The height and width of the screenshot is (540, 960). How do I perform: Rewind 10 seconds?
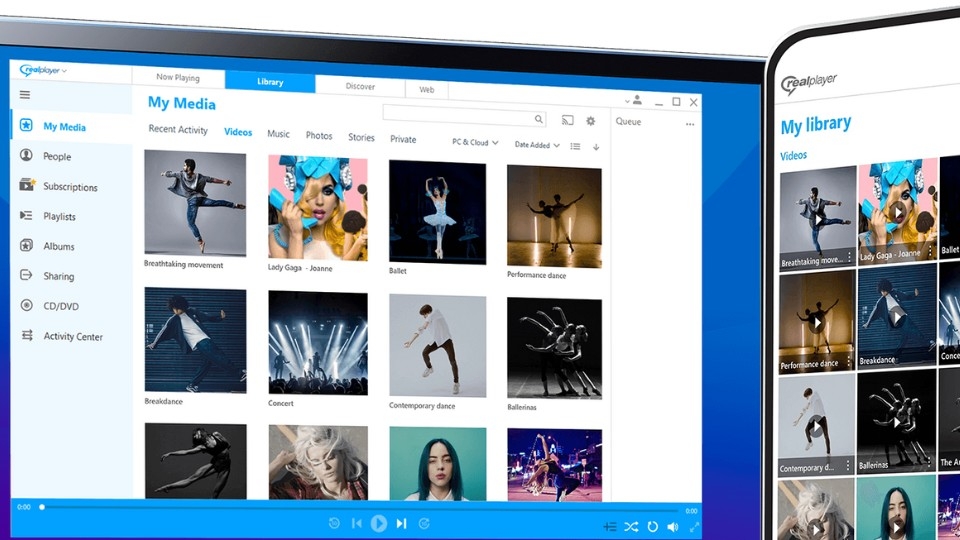tap(334, 523)
